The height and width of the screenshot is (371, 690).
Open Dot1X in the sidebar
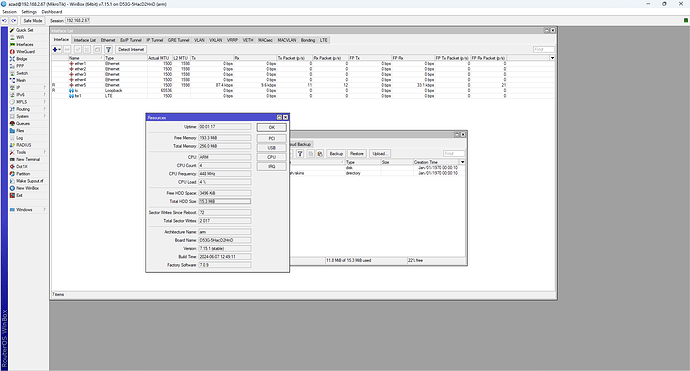(22, 166)
